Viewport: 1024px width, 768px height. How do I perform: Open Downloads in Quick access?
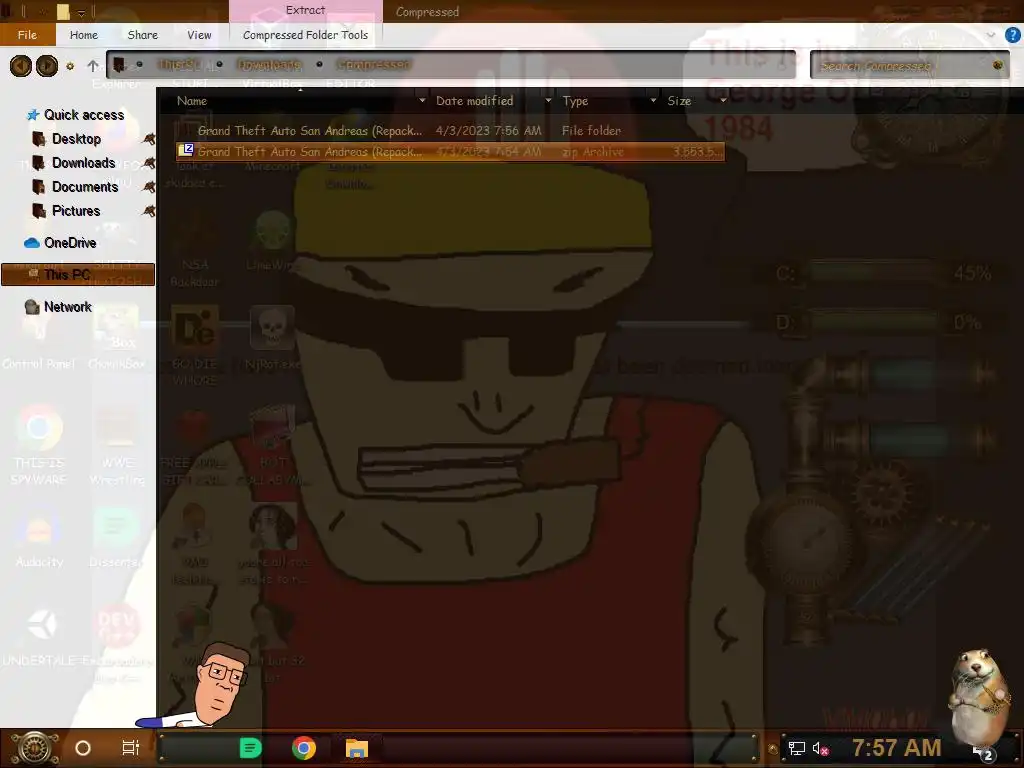pos(84,163)
